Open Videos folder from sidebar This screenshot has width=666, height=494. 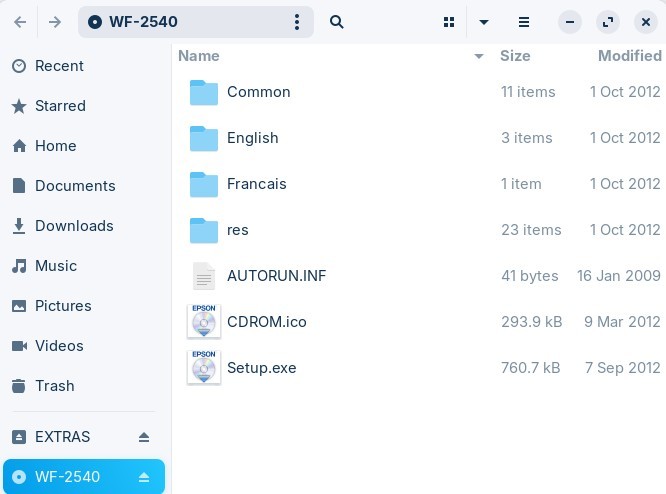86,346
